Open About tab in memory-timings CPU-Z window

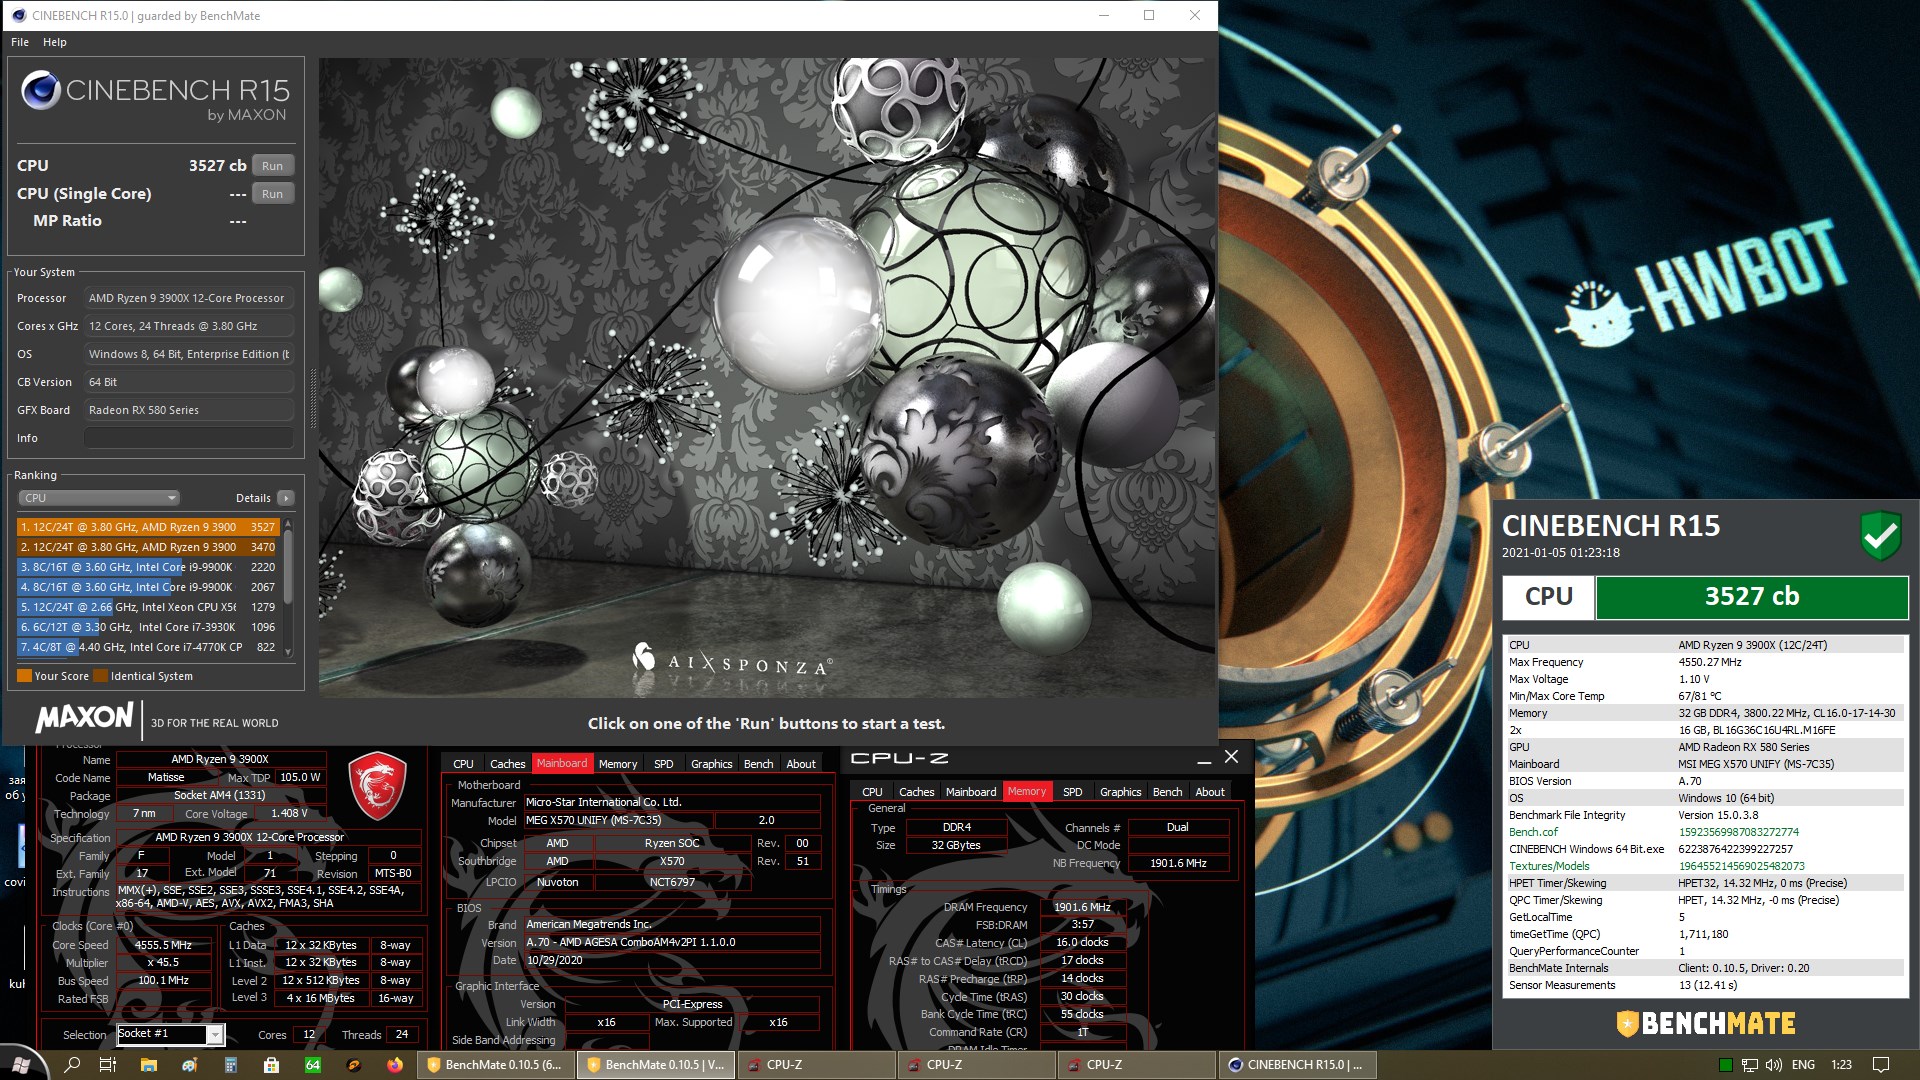click(x=1210, y=792)
